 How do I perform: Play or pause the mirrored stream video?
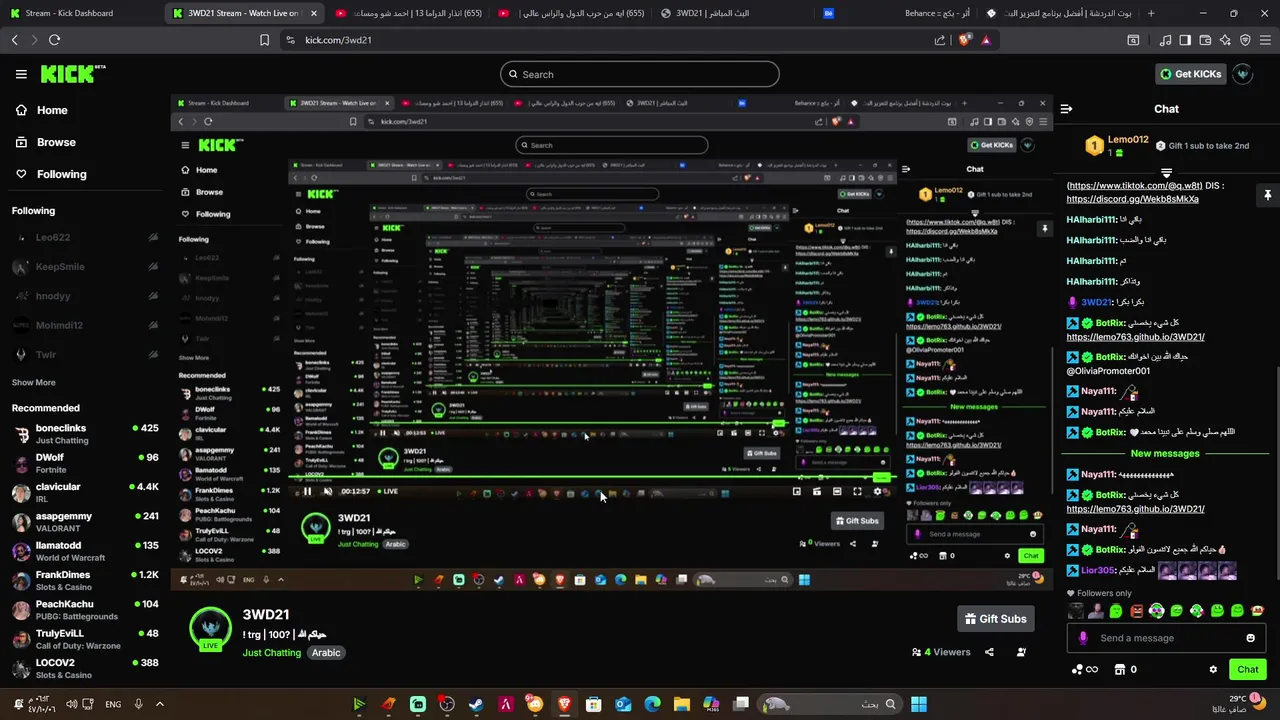[x=307, y=491]
